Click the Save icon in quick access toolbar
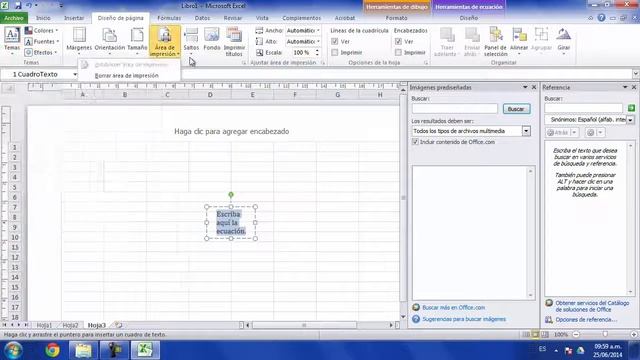The width and height of the screenshot is (640, 360). point(18,5)
